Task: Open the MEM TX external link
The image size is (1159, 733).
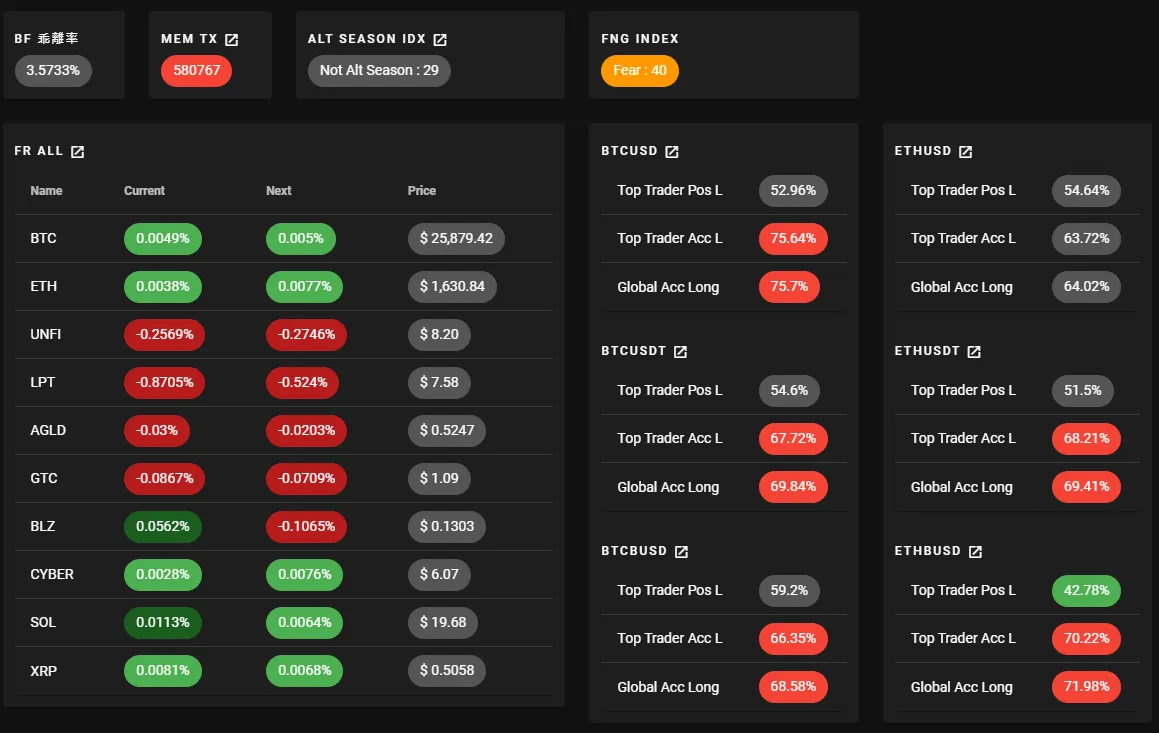Action: (232, 39)
